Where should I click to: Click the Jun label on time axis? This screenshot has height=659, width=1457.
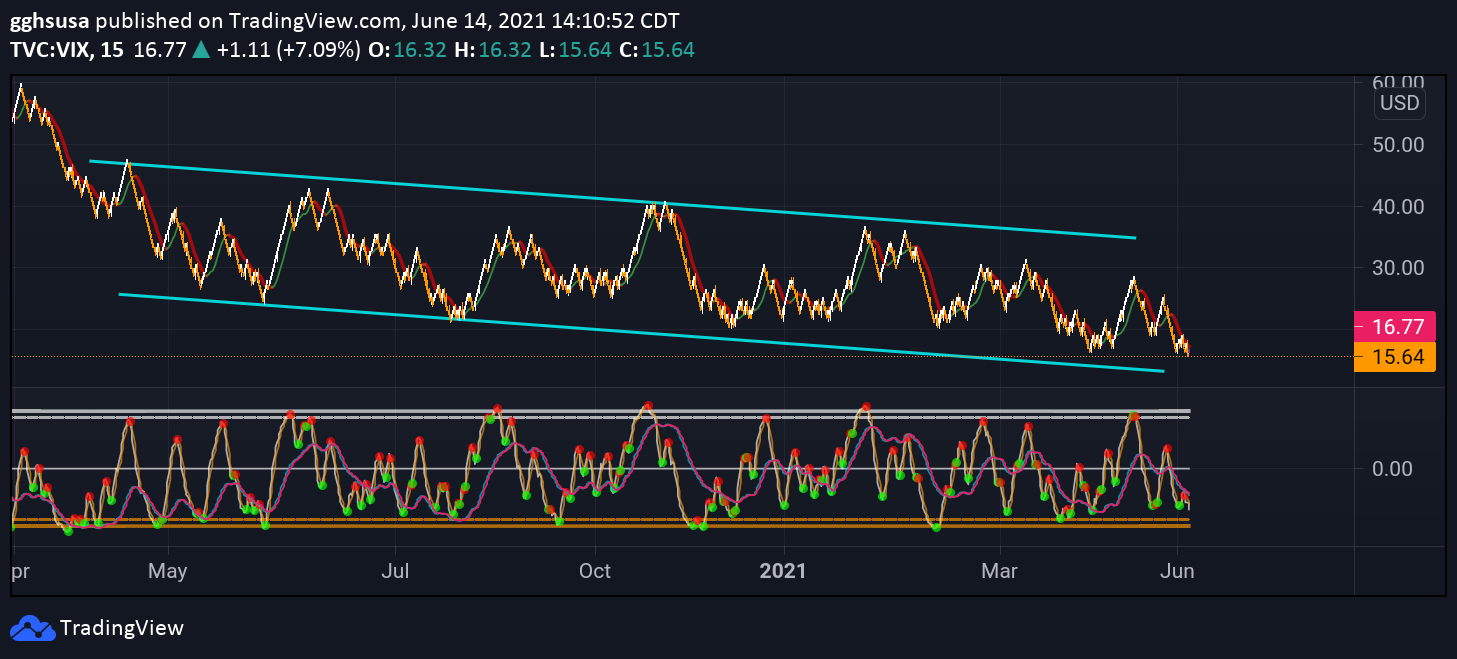pos(1178,571)
